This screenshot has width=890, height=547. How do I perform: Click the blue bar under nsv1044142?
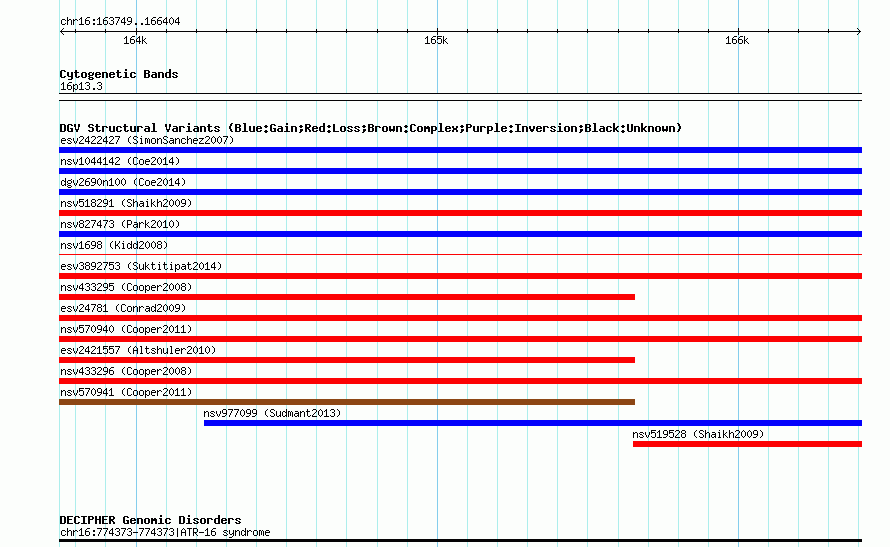pos(460,171)
